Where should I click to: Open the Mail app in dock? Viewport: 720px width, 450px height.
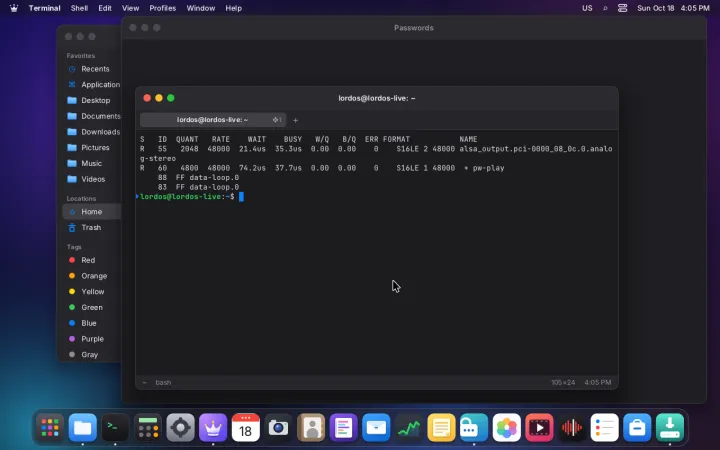point(376,428)
